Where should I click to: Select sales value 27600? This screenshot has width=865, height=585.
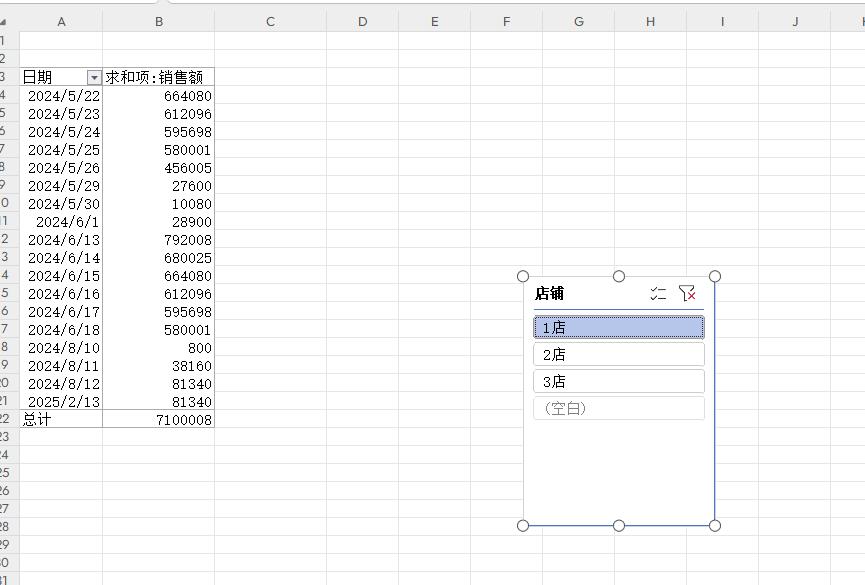point(159,185)
